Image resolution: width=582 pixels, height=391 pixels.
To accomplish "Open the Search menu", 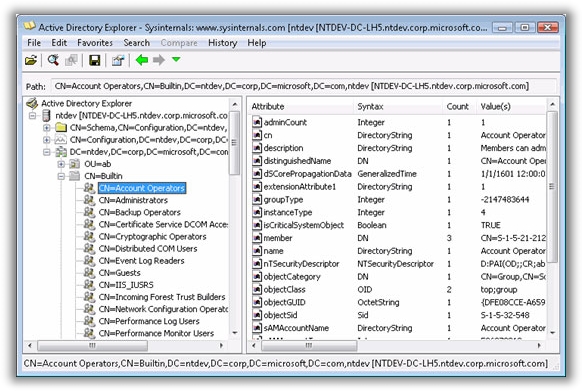I will pyautogui.click(x=137, y=43).
